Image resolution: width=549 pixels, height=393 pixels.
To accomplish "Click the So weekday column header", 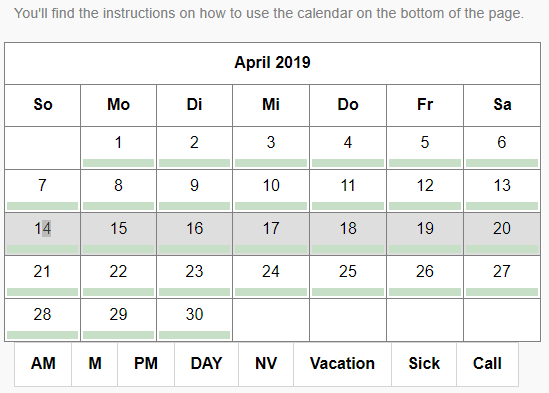I will tap(42, 105).
